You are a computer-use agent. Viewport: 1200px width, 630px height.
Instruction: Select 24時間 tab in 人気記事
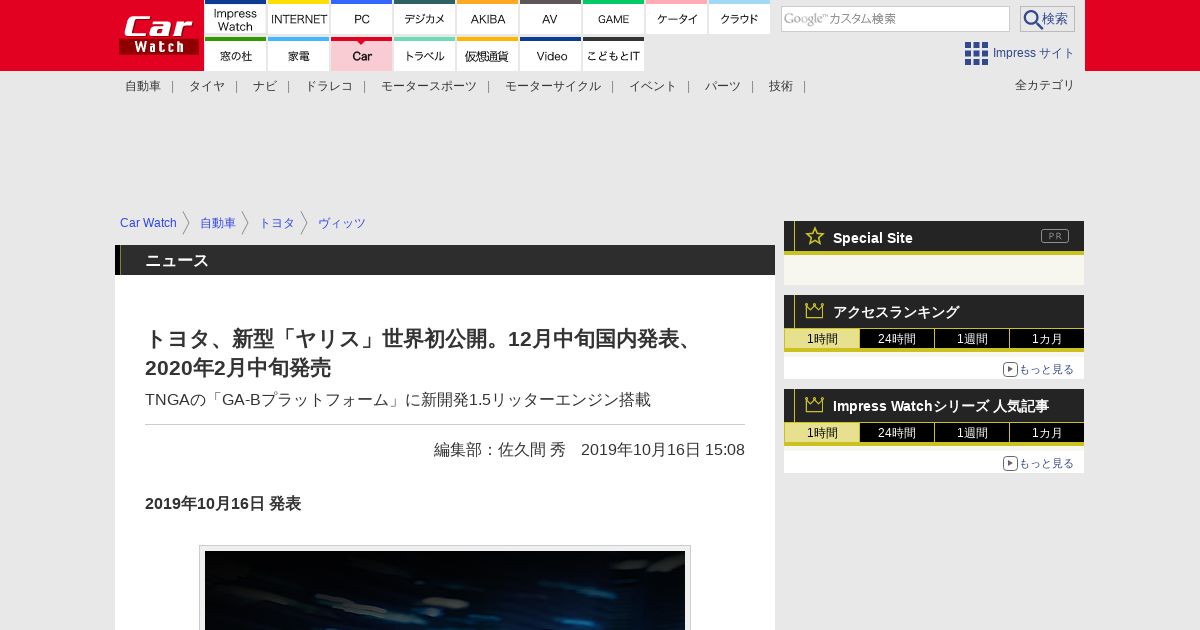point(897,433)
